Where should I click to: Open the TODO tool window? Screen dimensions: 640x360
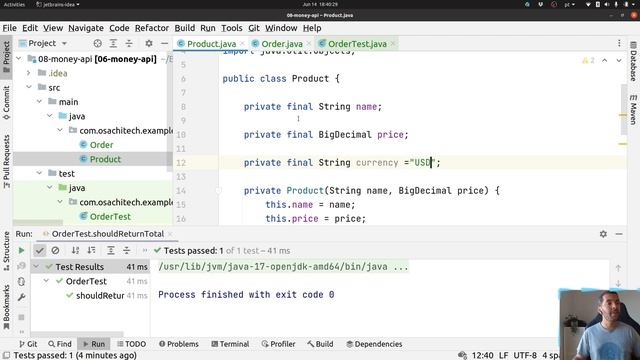coord(131,344)
